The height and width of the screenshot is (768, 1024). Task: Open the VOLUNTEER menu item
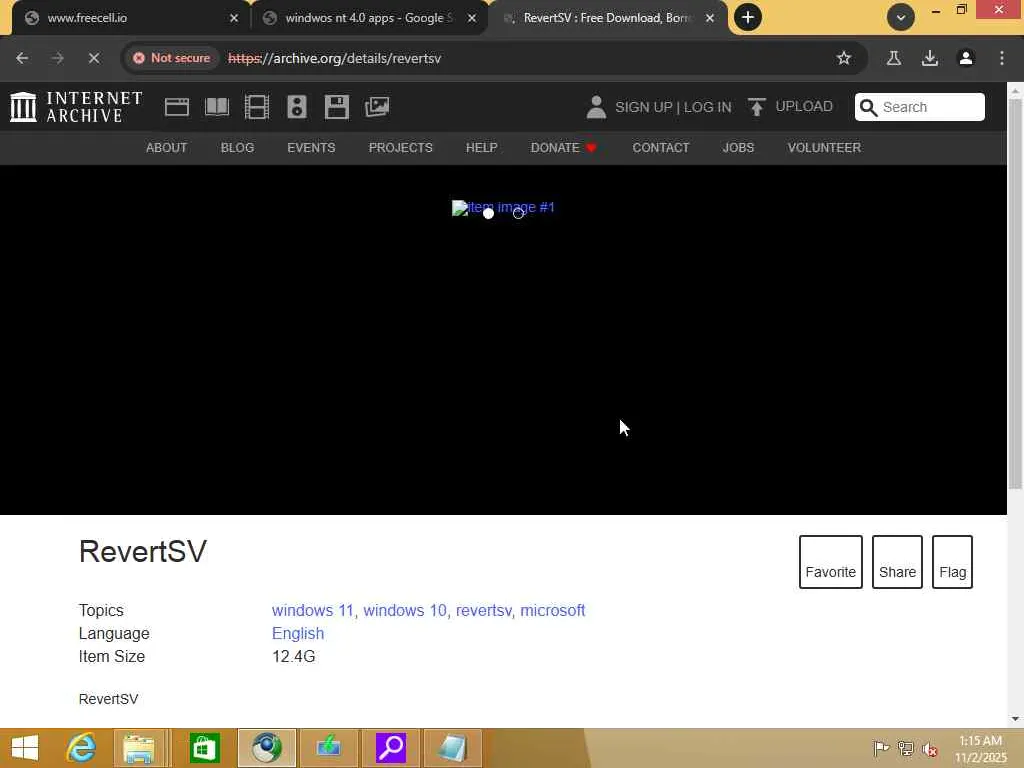coord(824,148)
